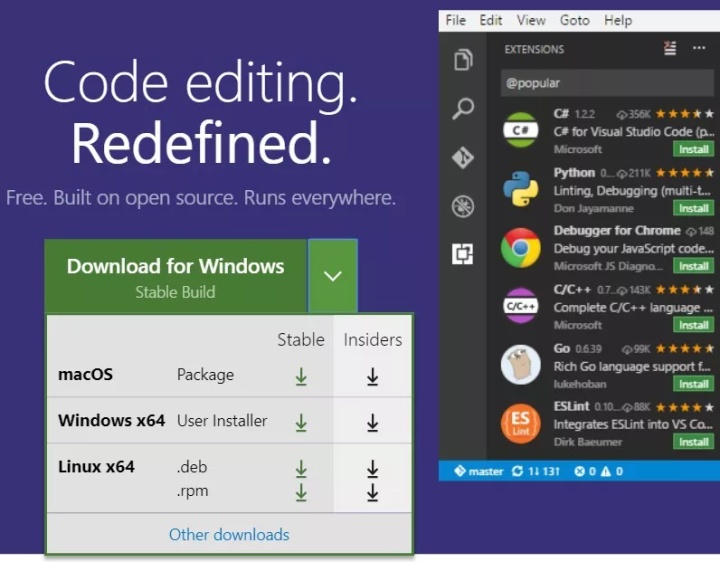The image size is (720, 562).
Task: Install the C# extension
Action: pyautogui.click(x=693, y=149)
